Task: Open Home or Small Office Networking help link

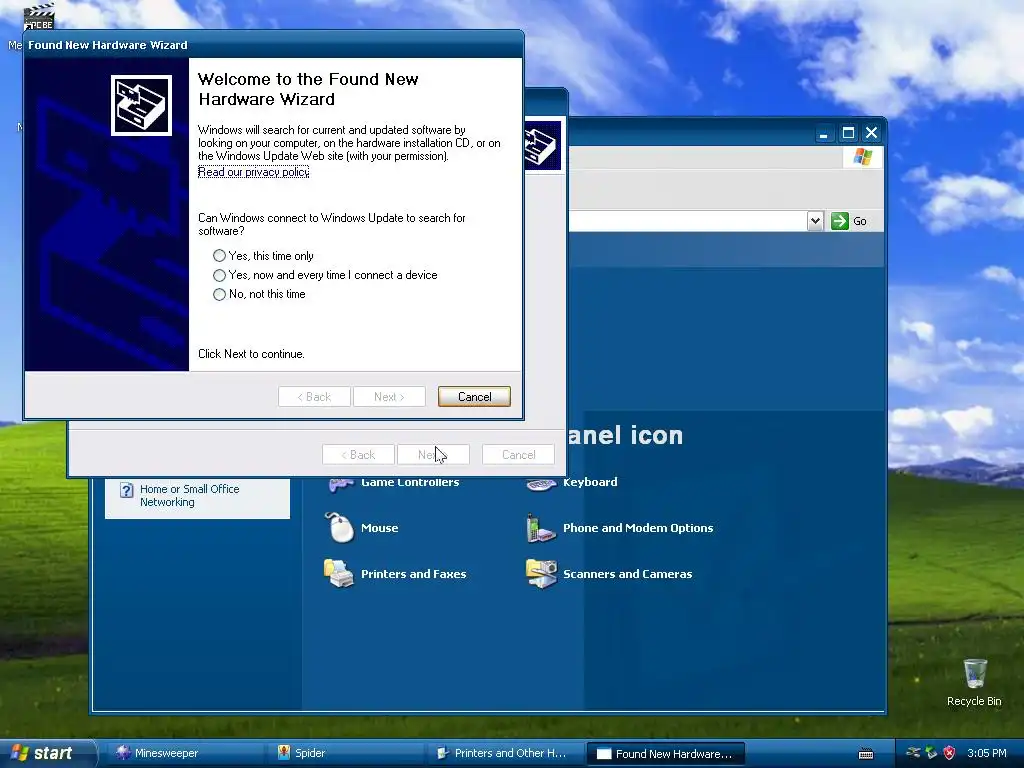Action: click(189, 495)
